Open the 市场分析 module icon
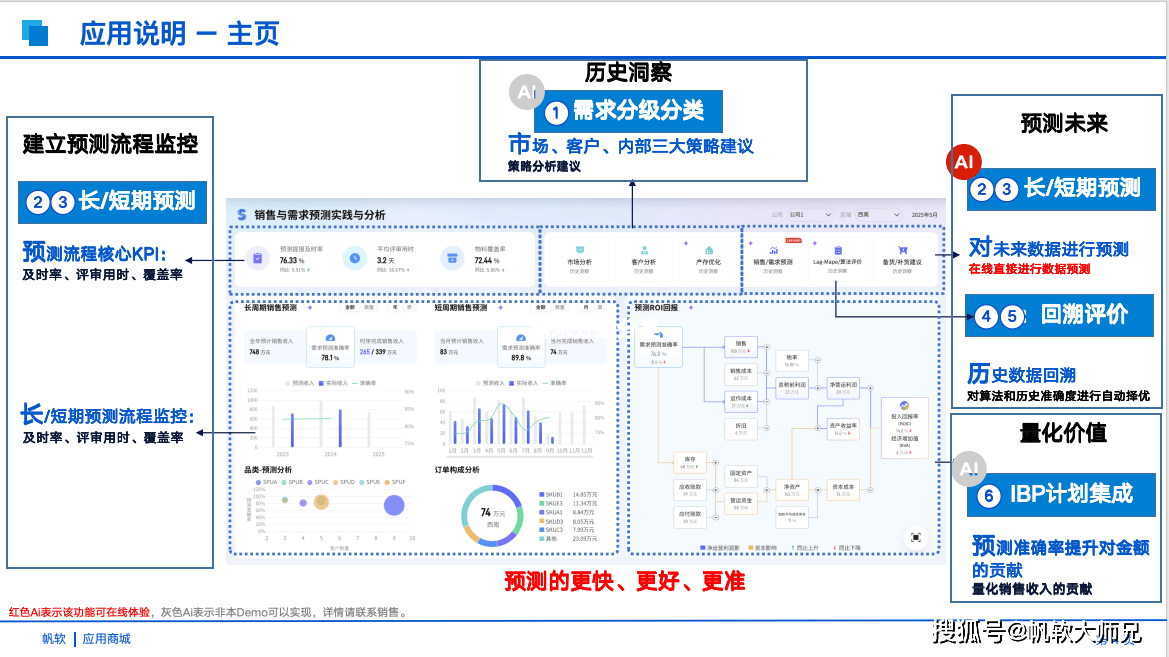Screen dimensions: 1169x657 (x=579, y=249)
